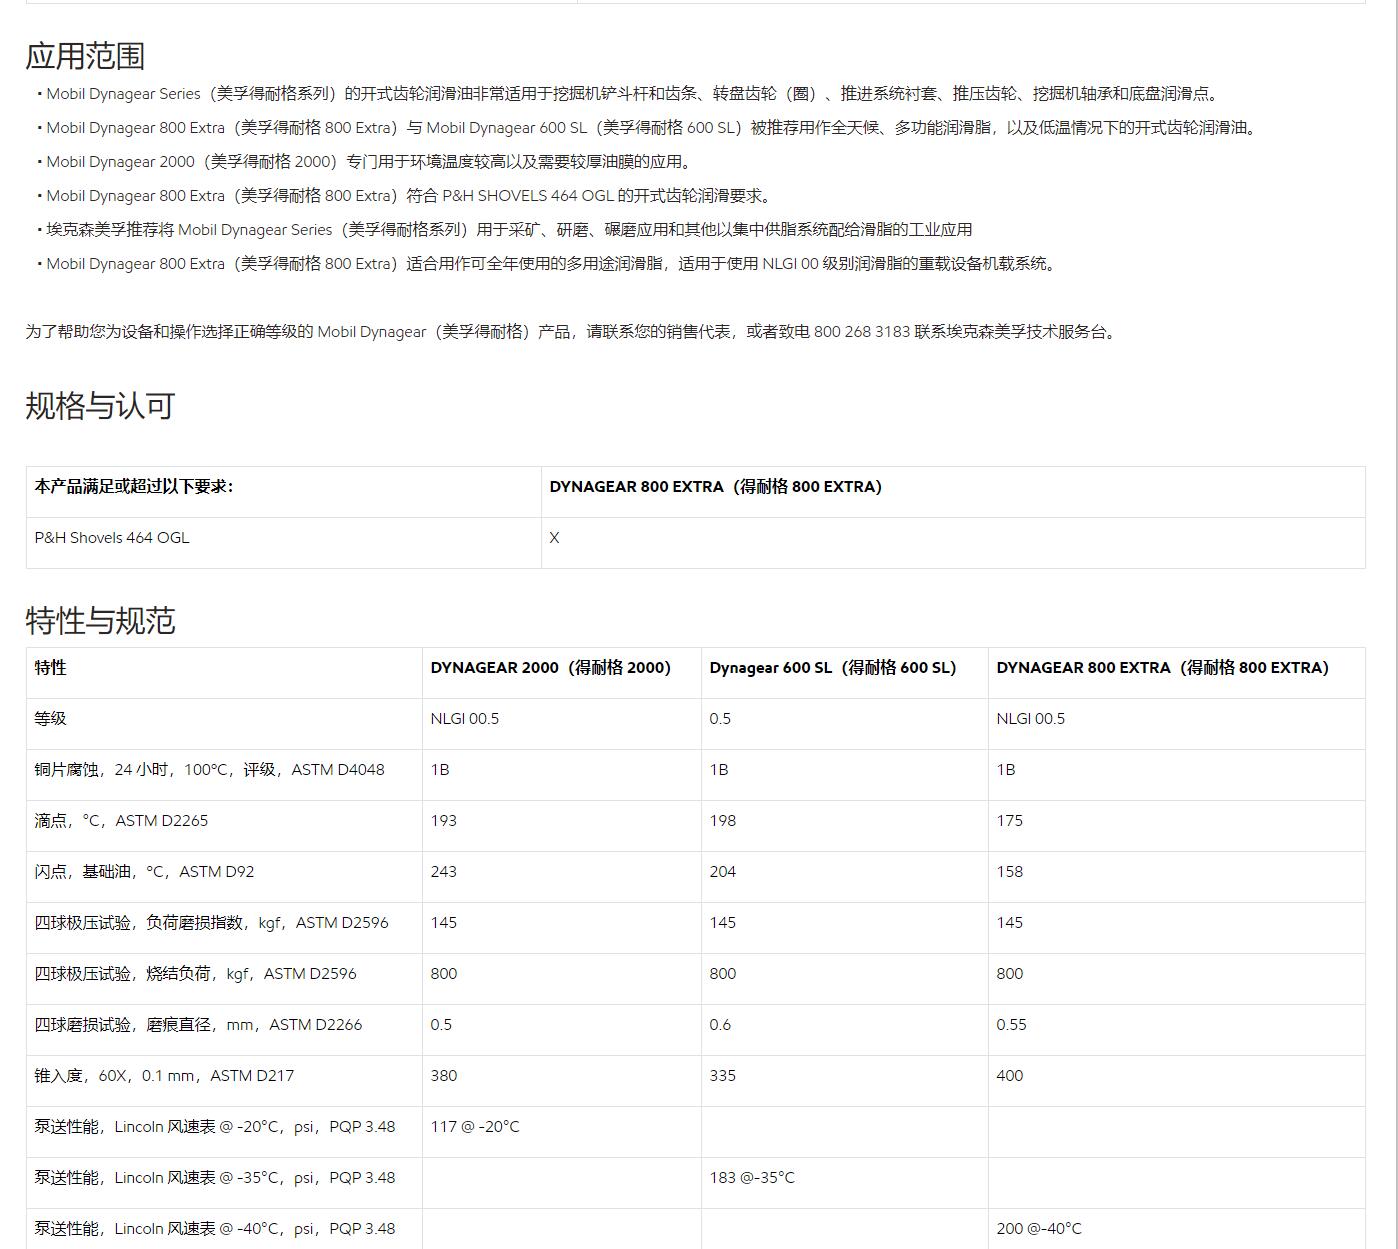Click the 117 @ -20°C pumpability value
This screenshot has width=1398, height=1249.
pyautogui.click(x=475, y=1127)
